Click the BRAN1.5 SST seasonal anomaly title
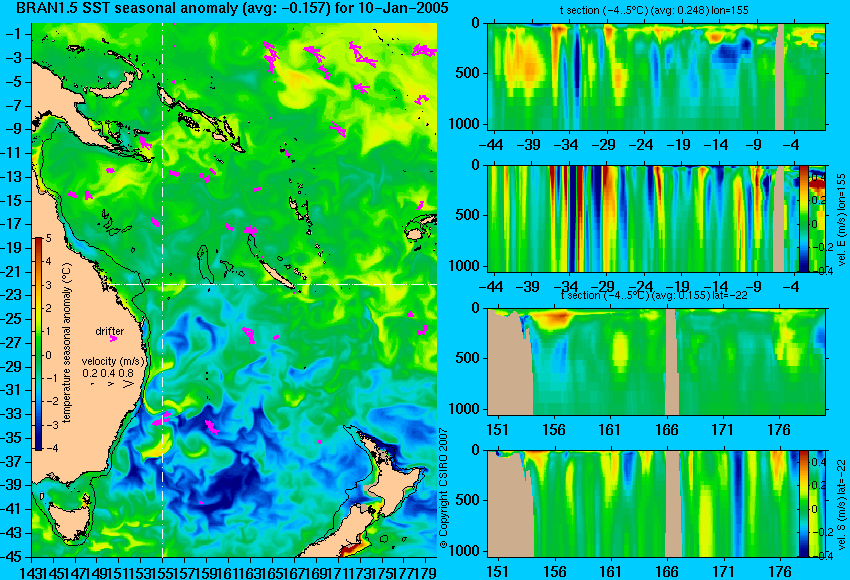The height and width of the screenshot is (580, 850). (x=232, y=8)
